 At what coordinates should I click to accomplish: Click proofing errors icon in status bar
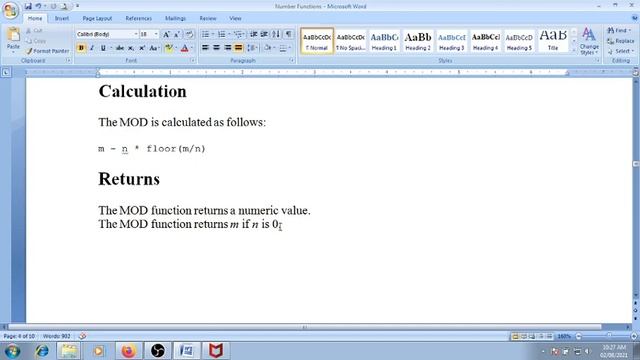[82, 336]
